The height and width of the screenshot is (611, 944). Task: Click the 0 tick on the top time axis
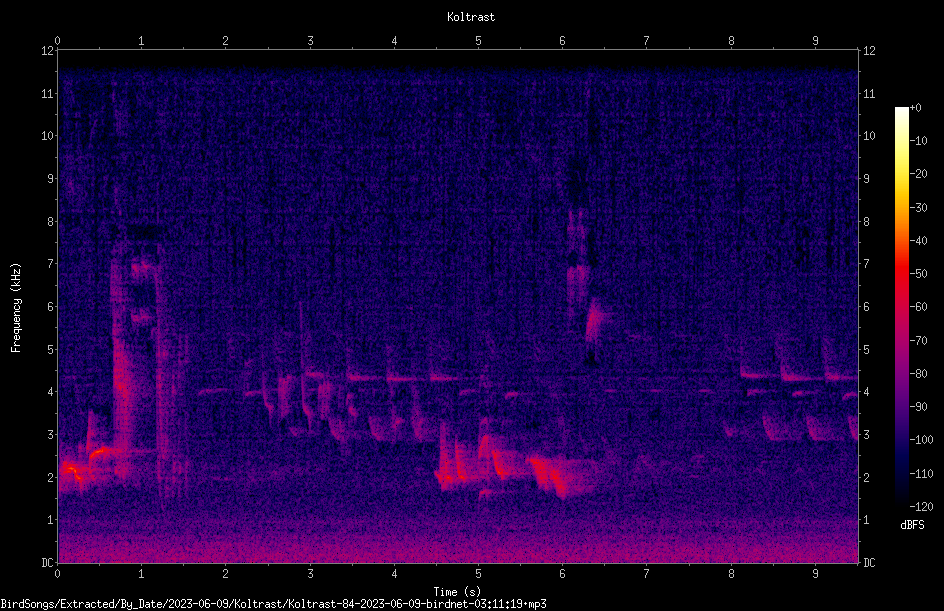[x=57, y=41]
